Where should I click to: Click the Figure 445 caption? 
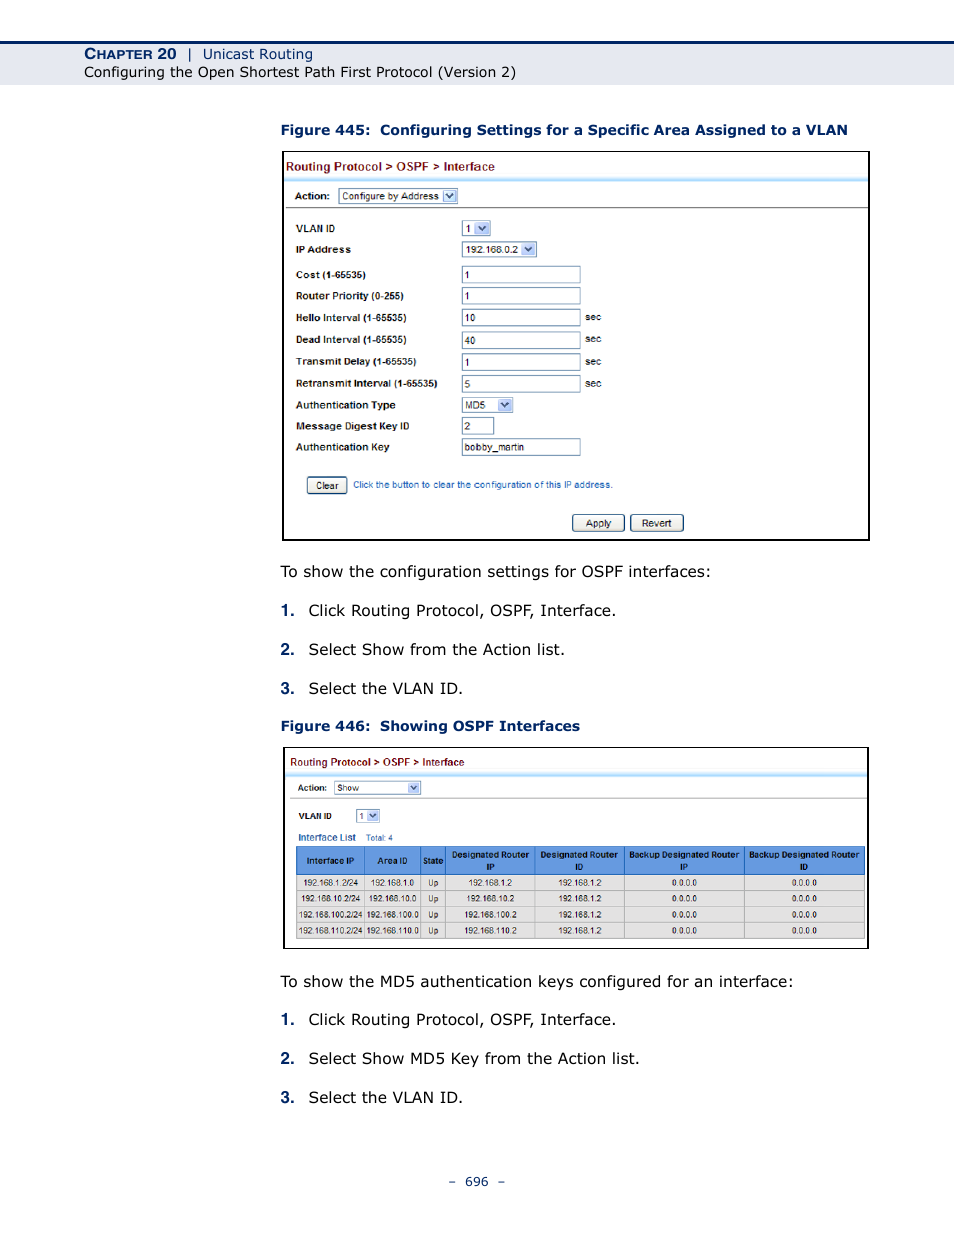pyautogui.click(x=564, y=130)
